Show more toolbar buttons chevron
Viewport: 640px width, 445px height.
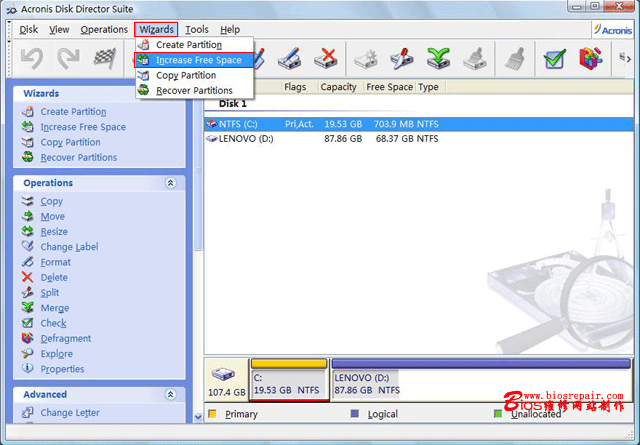(625, 58)
